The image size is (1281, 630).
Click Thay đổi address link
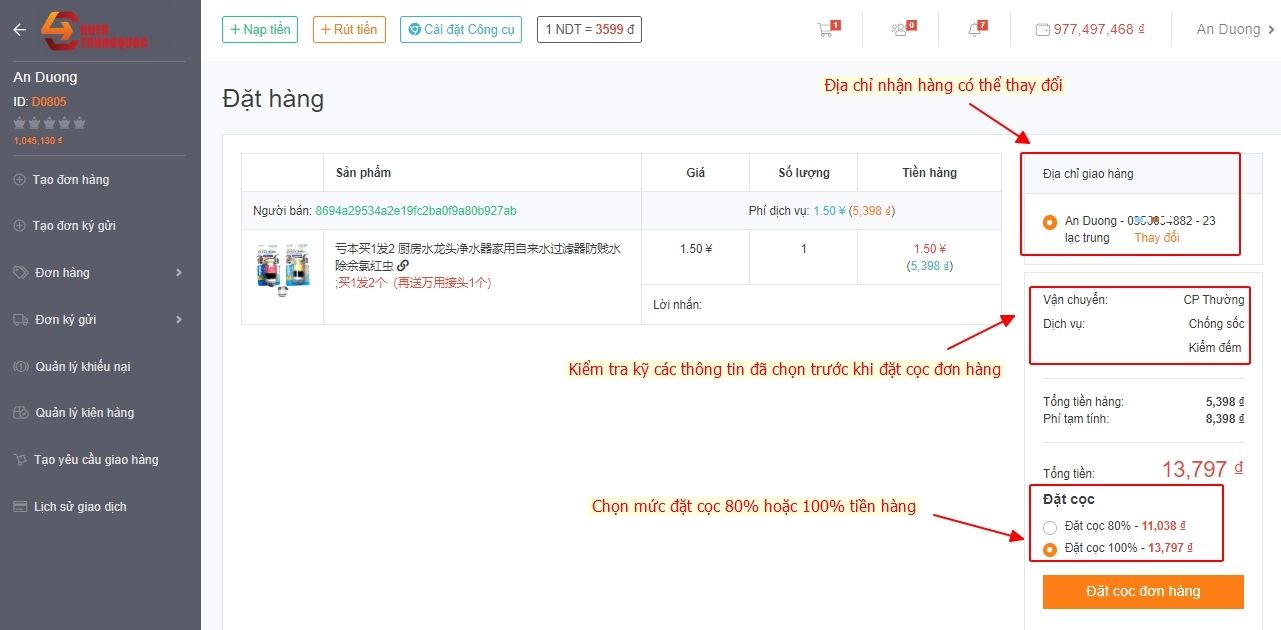pos(1157,238)
